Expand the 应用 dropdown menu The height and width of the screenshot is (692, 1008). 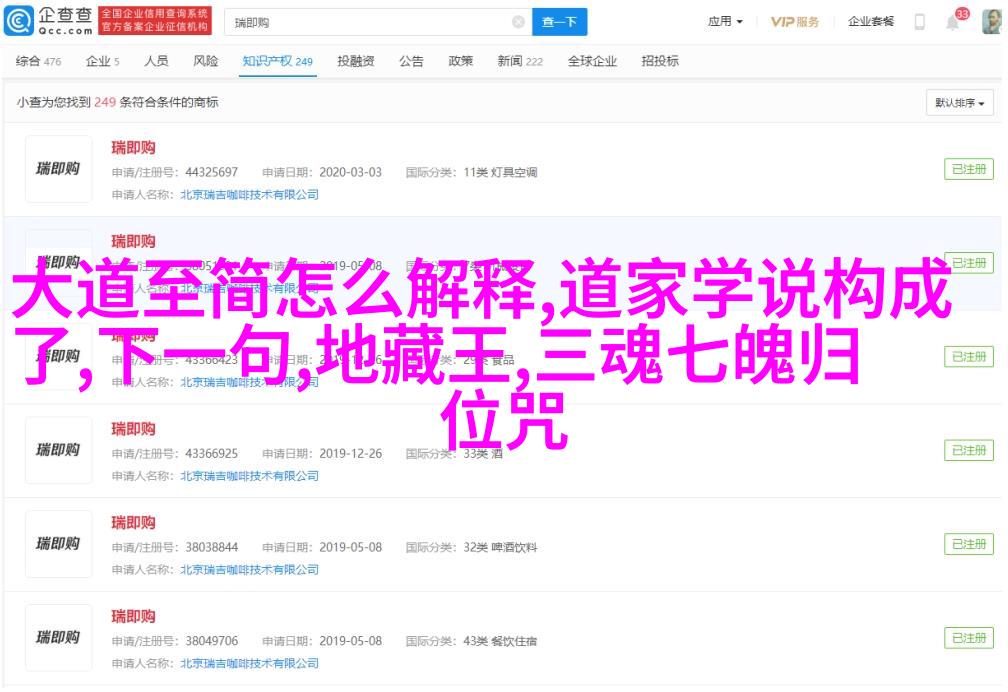pyautogui.click(x=724, y=22)
